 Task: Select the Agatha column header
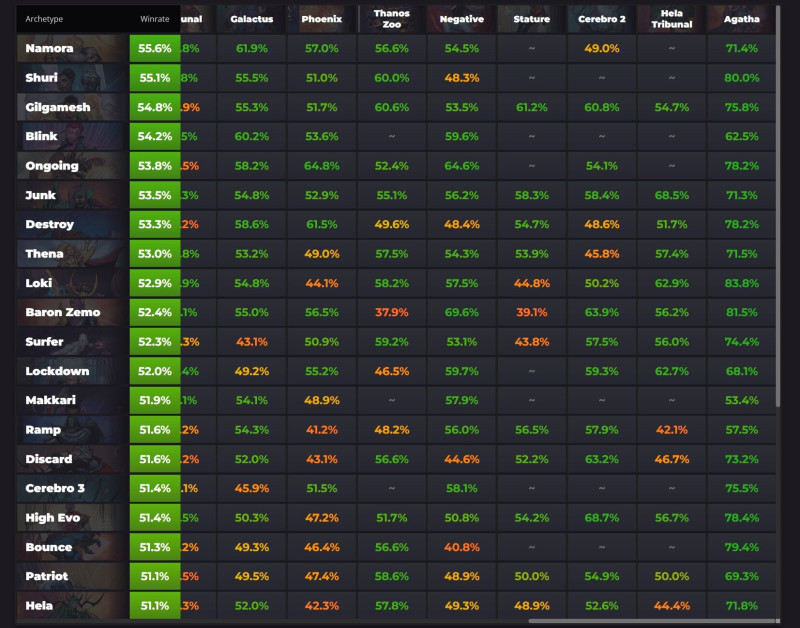[741, 19]
